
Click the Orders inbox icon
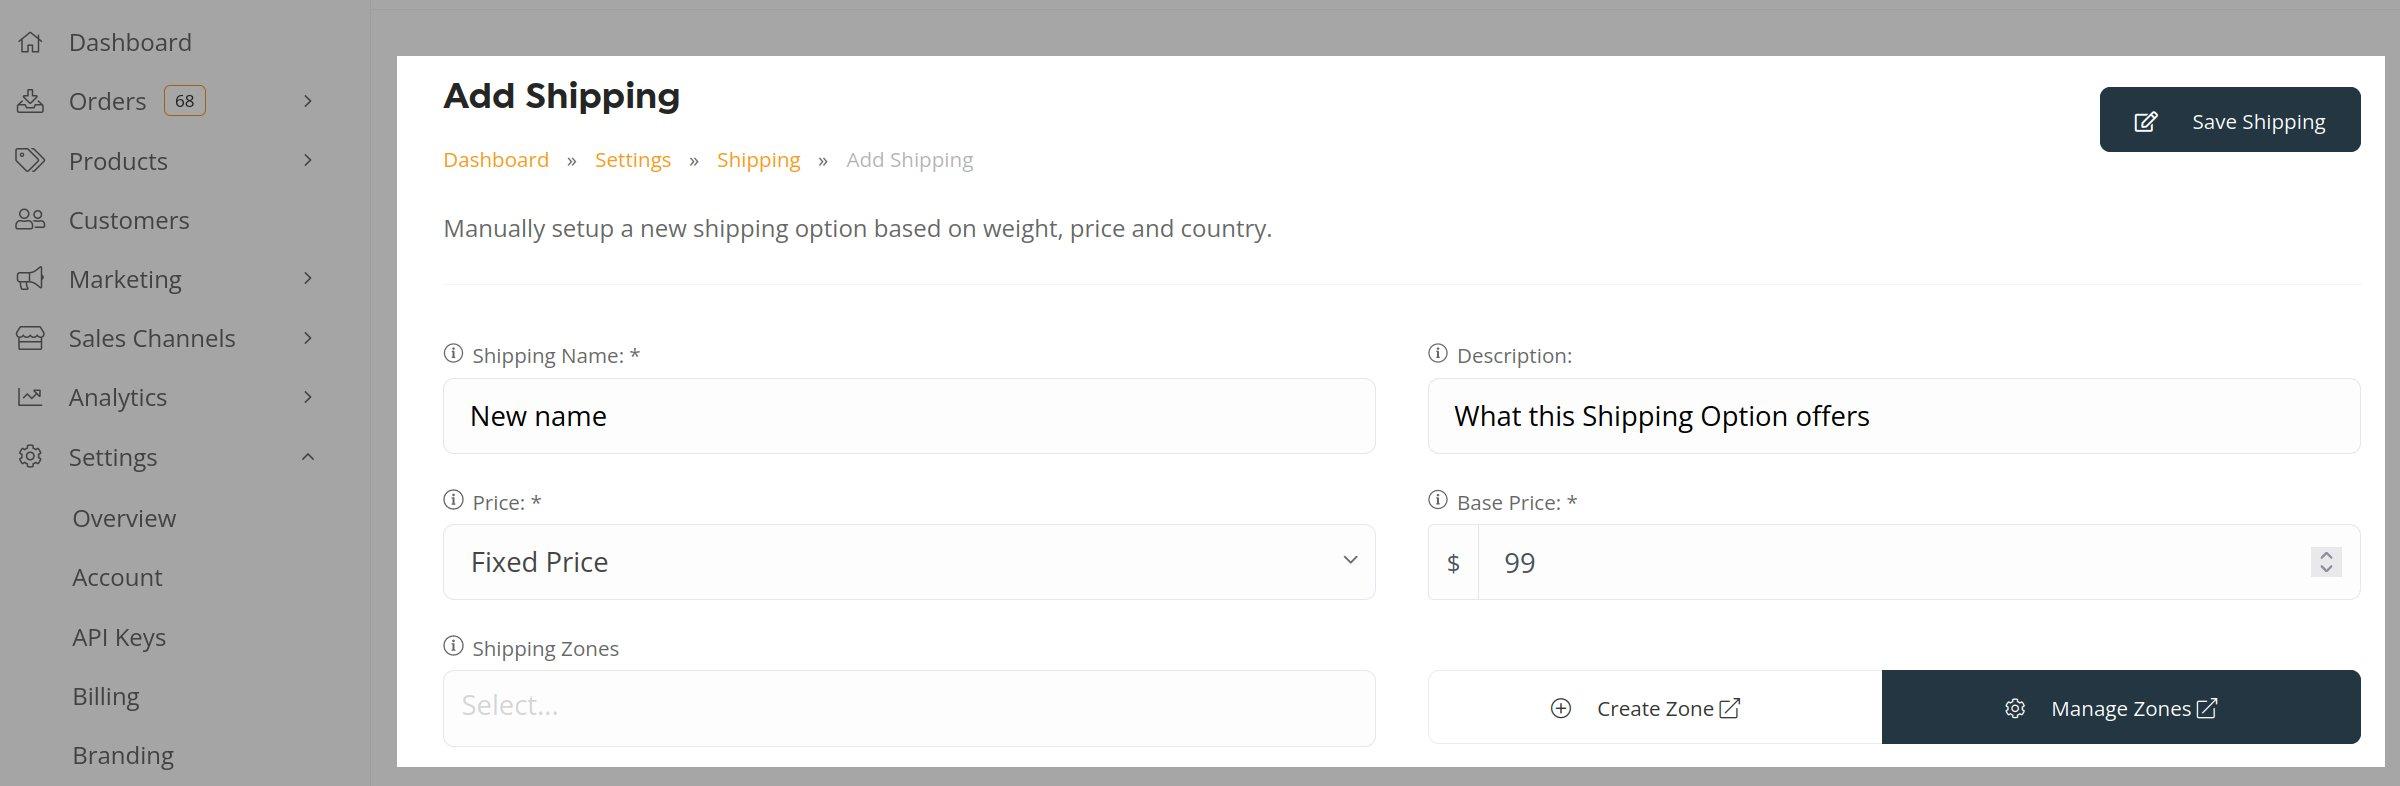30,101
